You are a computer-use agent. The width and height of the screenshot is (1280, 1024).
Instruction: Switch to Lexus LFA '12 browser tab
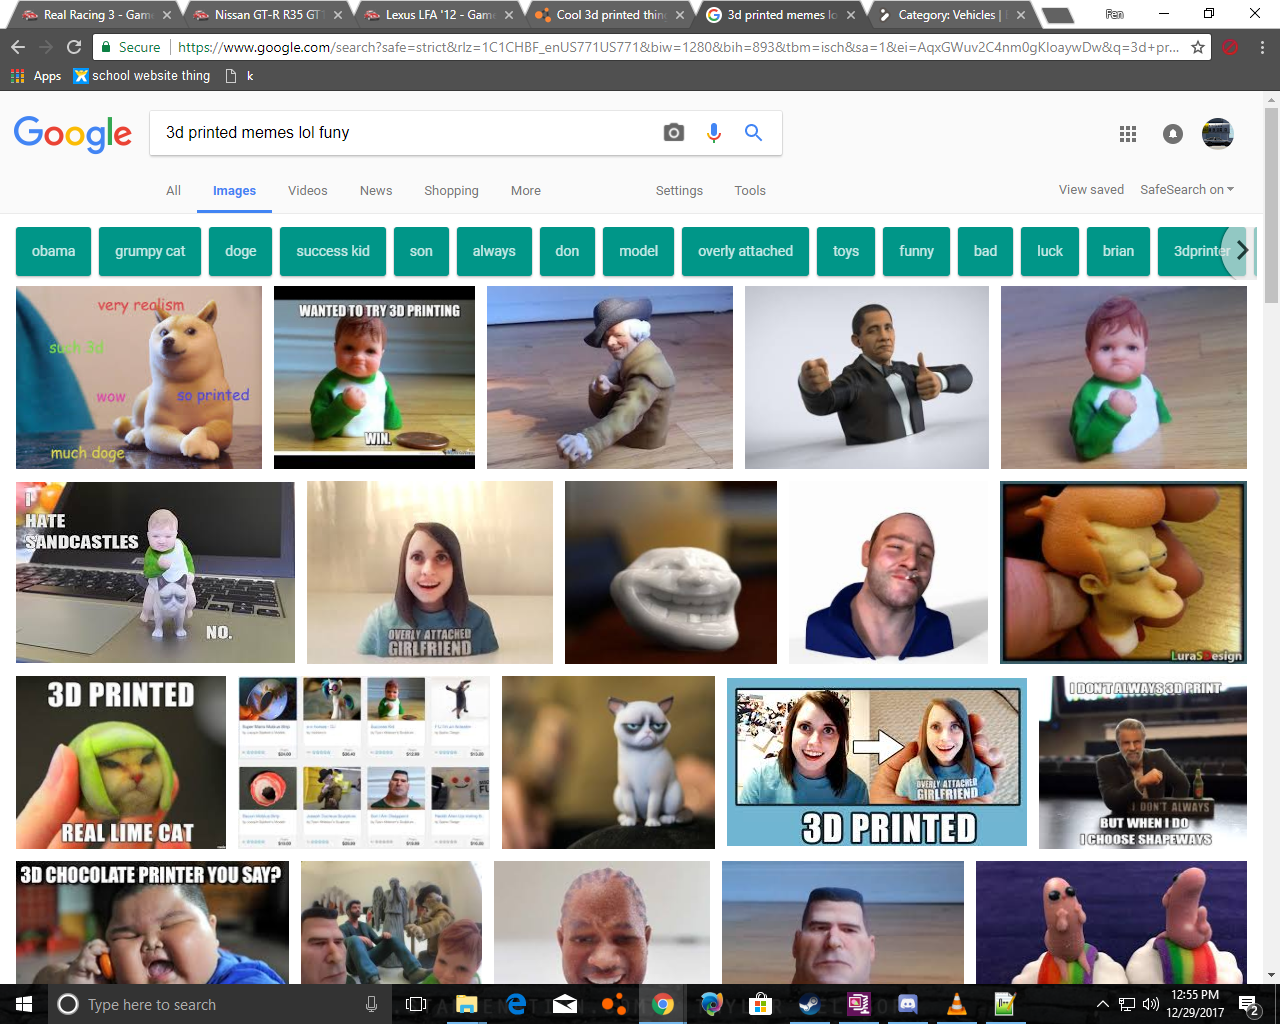(438, 15)
